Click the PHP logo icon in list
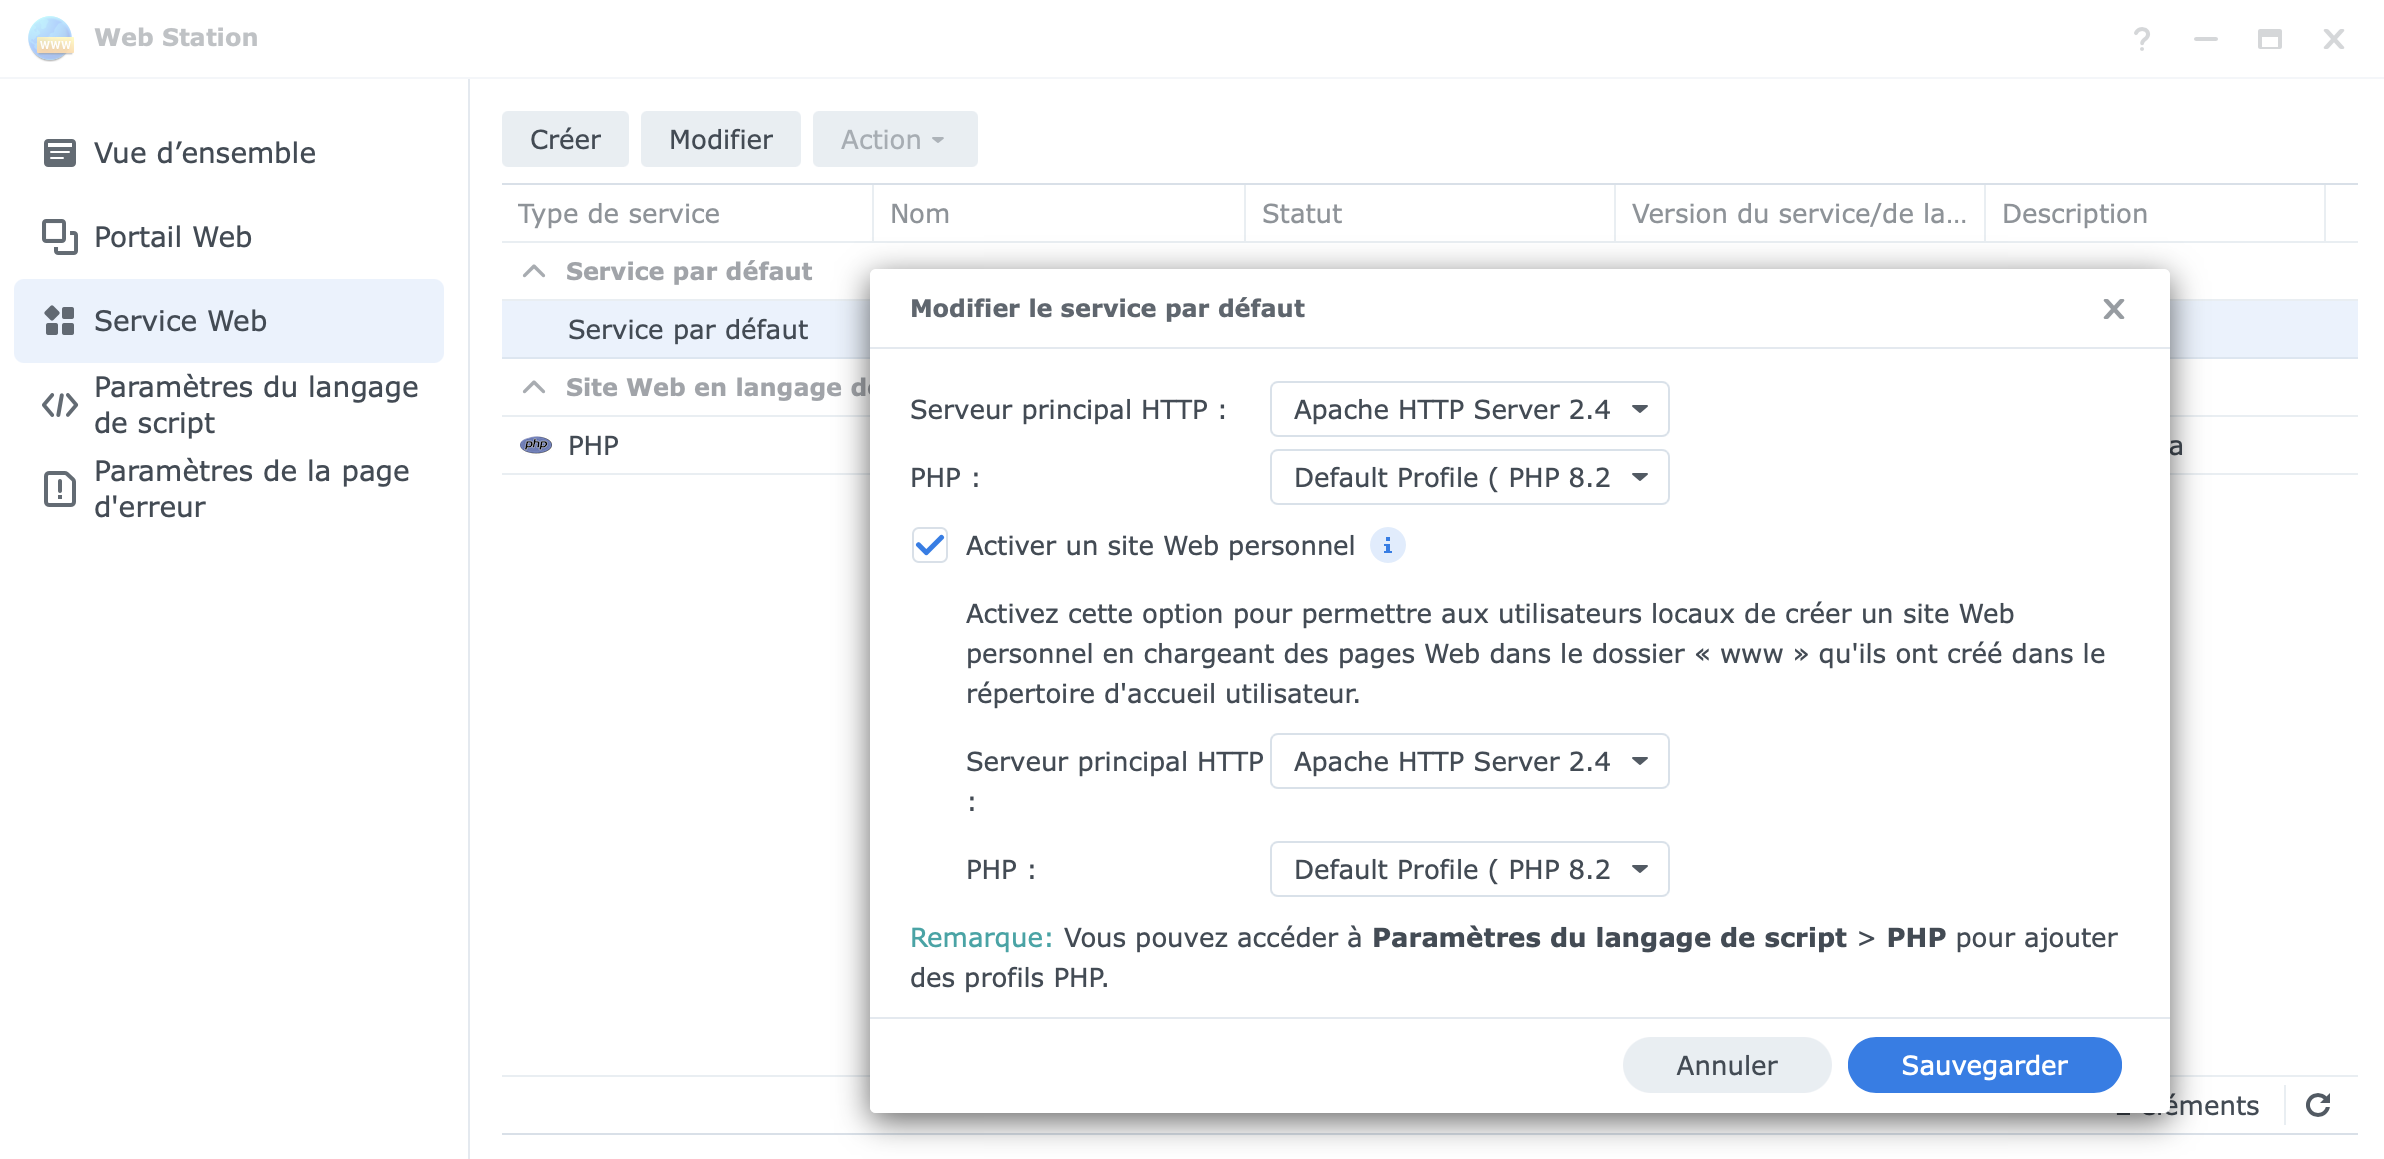2384x1159 pixels. coord(536,445)
